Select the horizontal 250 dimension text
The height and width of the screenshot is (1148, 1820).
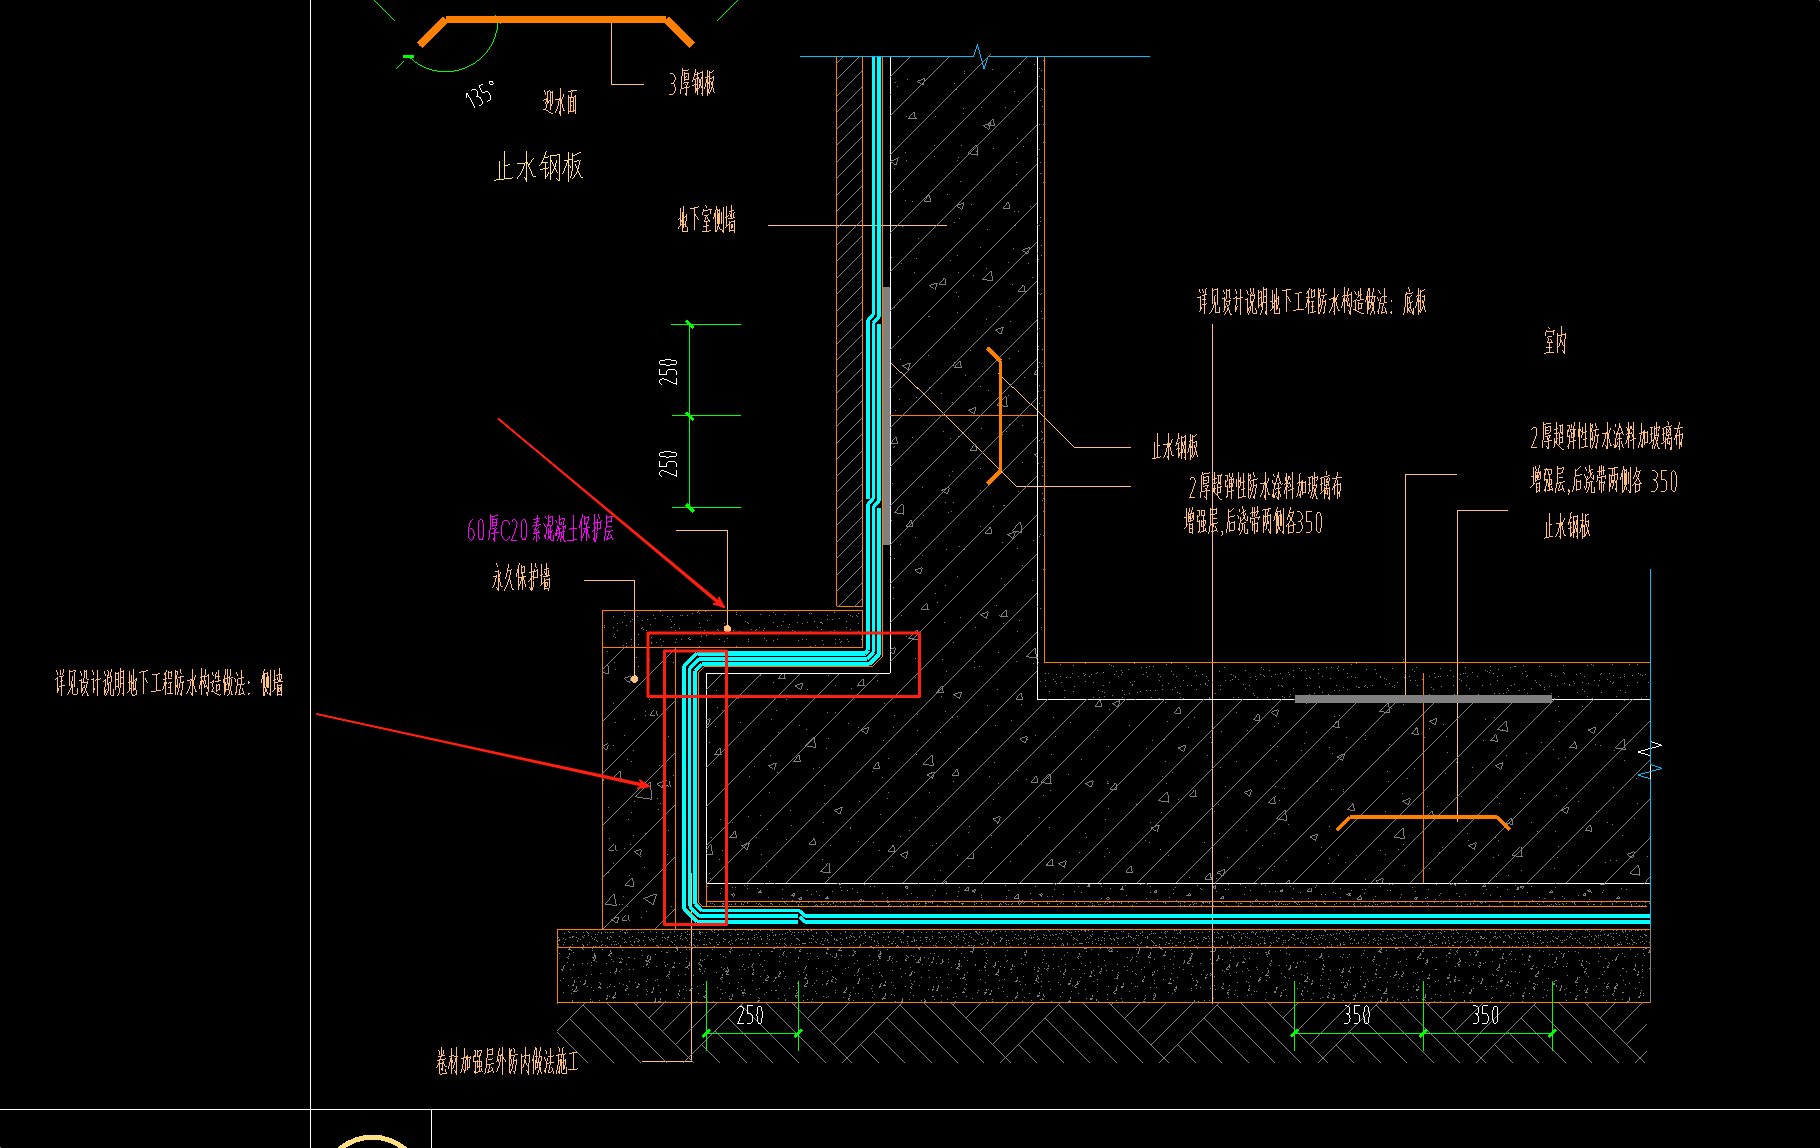pyautogui.click(x=750, y=1016)
